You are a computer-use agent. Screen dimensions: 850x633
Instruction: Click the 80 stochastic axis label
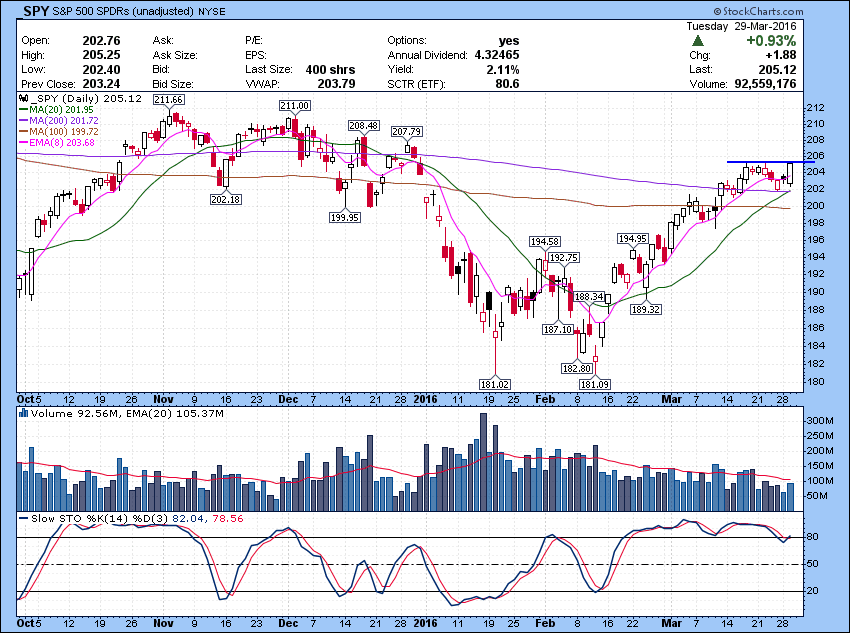pos(812,537)
